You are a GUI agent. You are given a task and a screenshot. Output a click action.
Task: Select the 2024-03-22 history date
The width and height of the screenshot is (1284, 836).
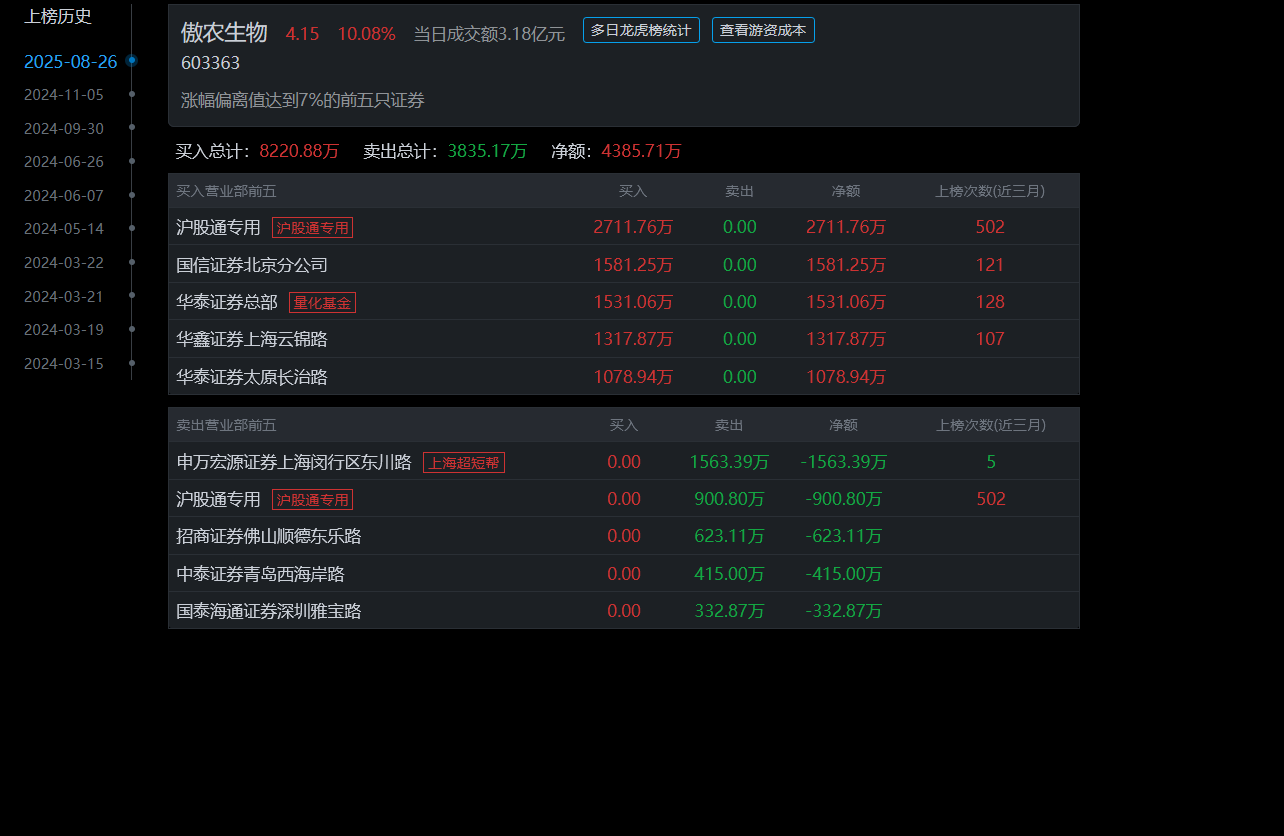coord(64,263)
